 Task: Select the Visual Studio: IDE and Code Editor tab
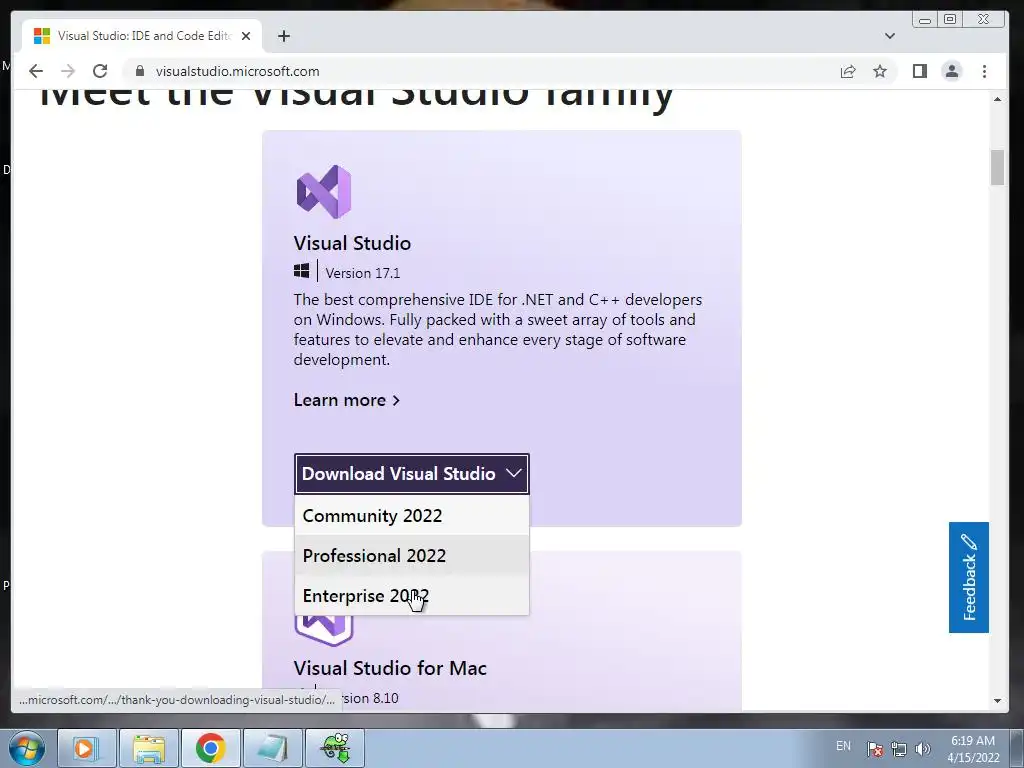(142, 36)
